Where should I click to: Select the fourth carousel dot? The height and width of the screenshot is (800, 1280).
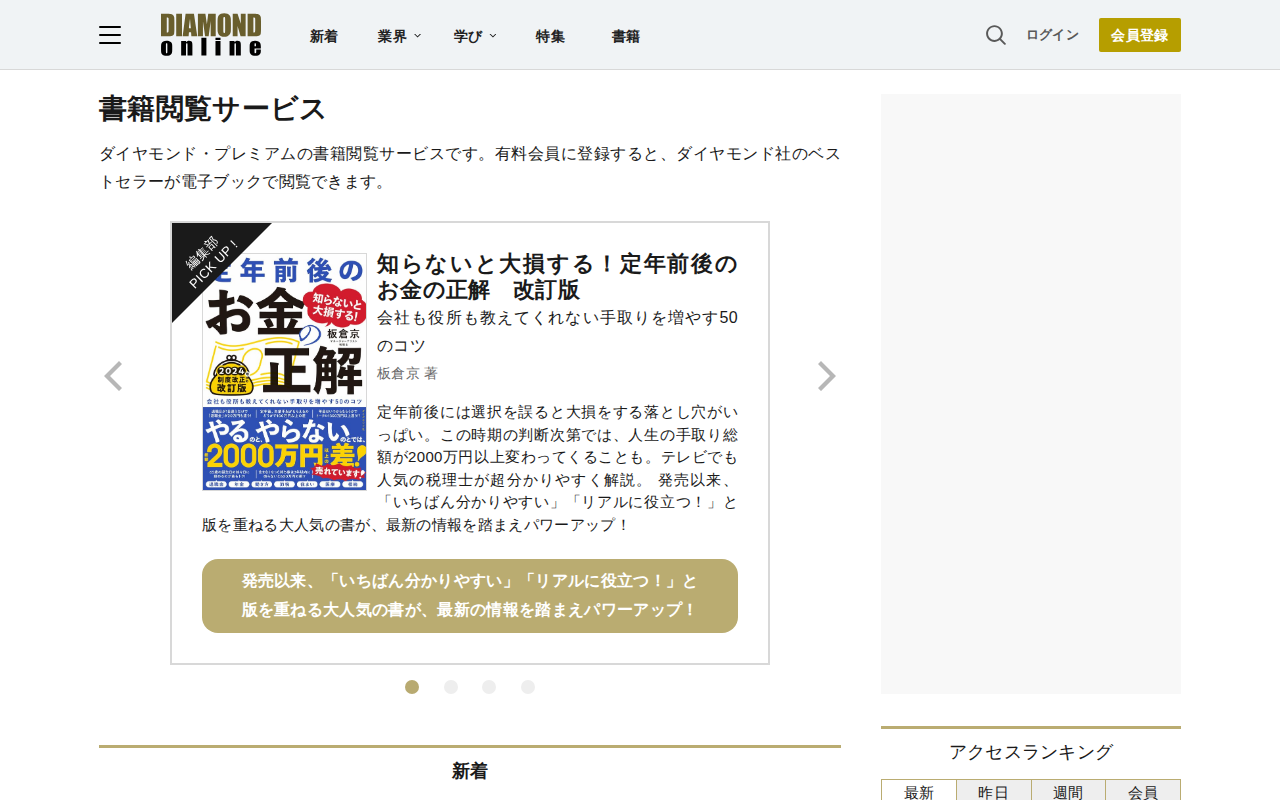point(528,687)
